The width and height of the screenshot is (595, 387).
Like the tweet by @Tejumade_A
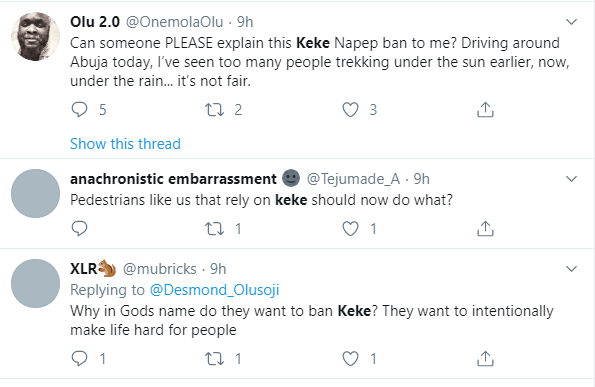click(x=350, y=228)
